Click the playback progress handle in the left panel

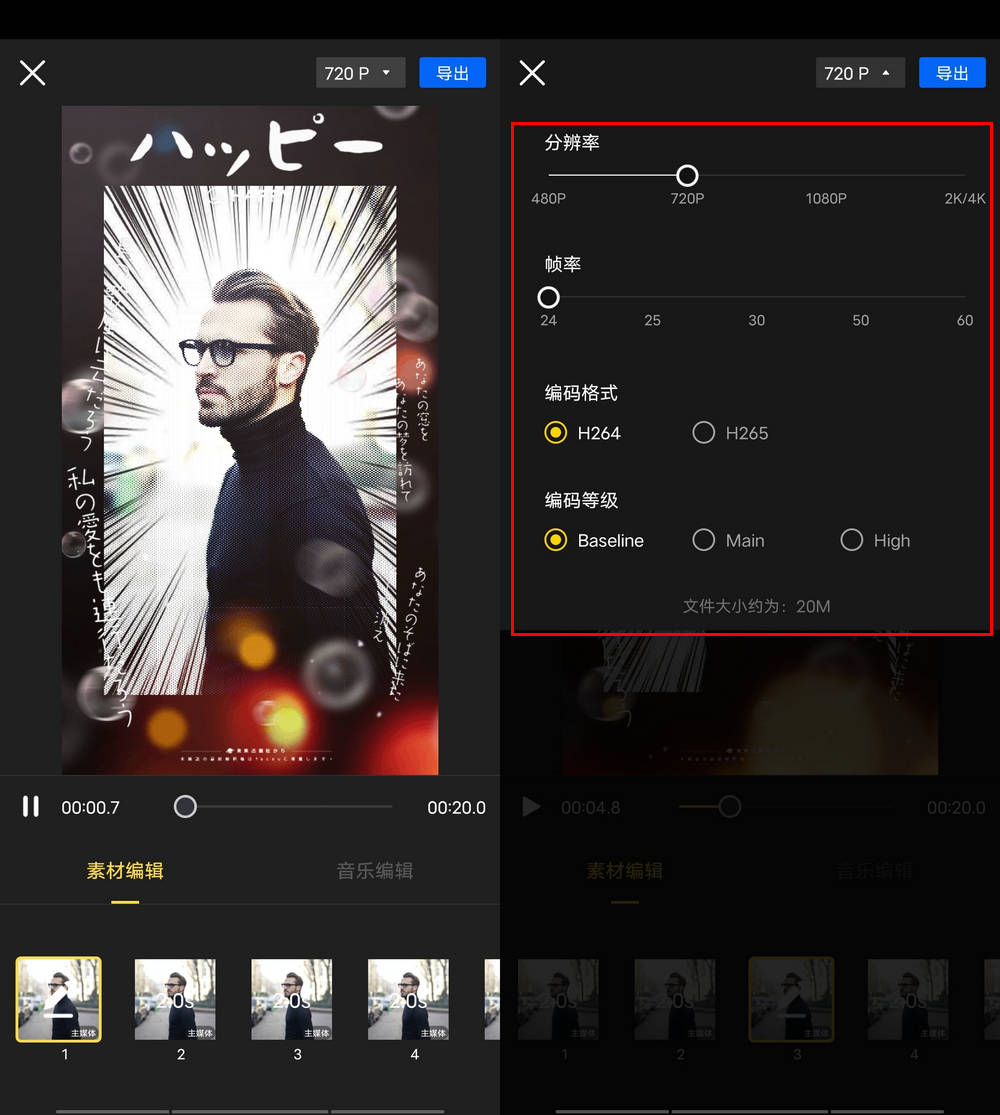point(185,807)
